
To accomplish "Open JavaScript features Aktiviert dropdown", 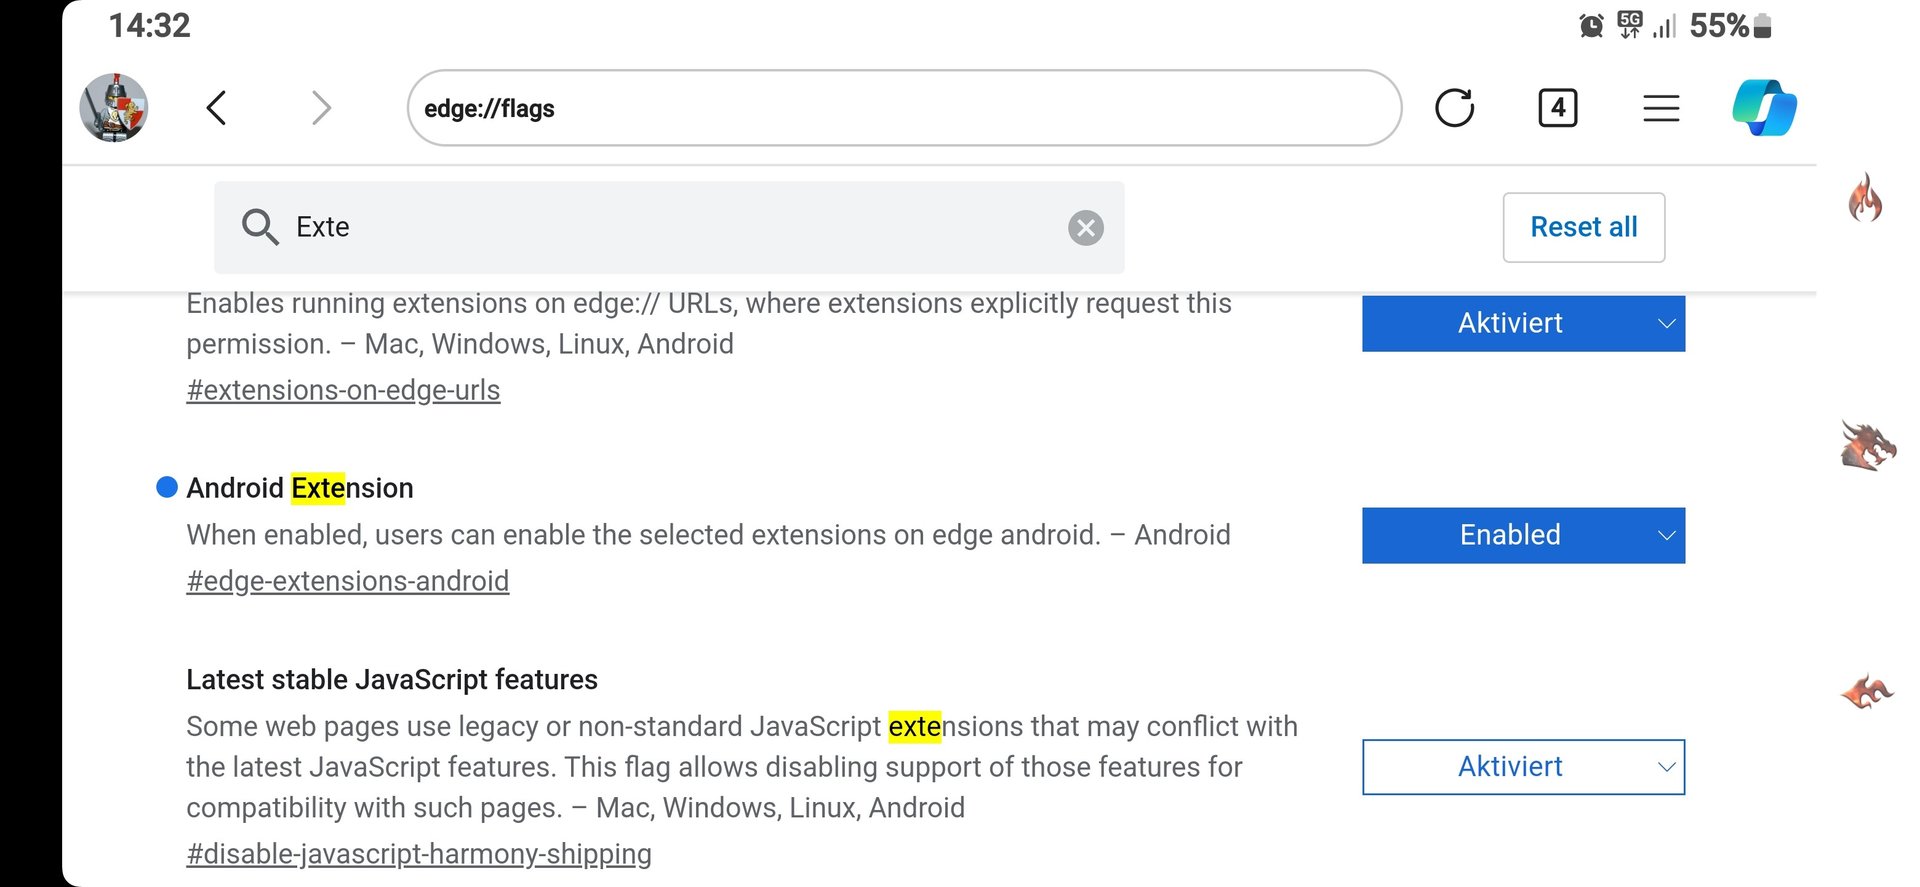I will click(x=1523, y=767).
